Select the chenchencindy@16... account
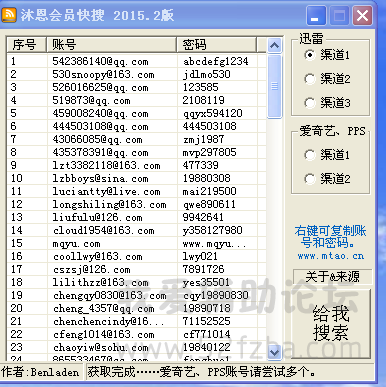The image size is (386, 387). (108, 321)
